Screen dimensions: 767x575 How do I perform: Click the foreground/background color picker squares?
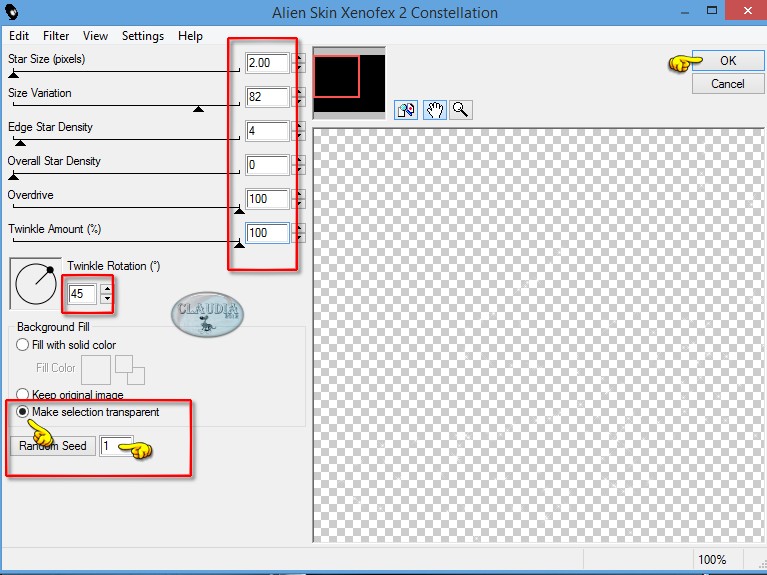click(x=130, y=369)
